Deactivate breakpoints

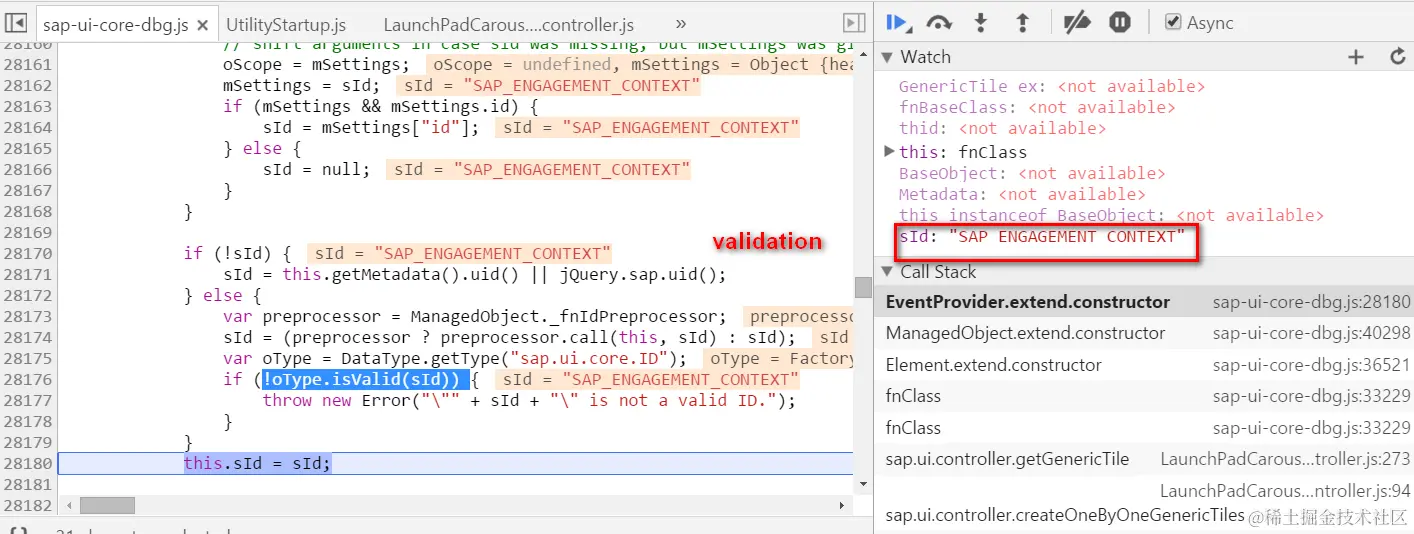pos(1076,22)
